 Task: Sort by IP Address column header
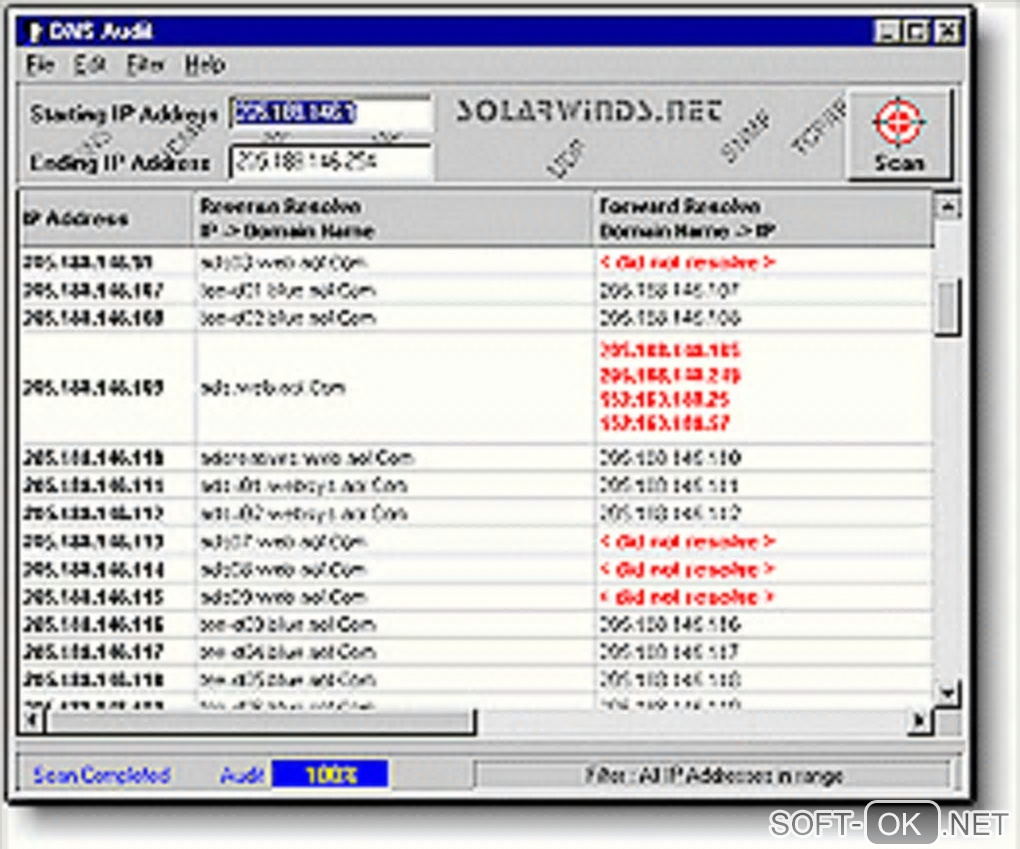click(x=107, y=218)
